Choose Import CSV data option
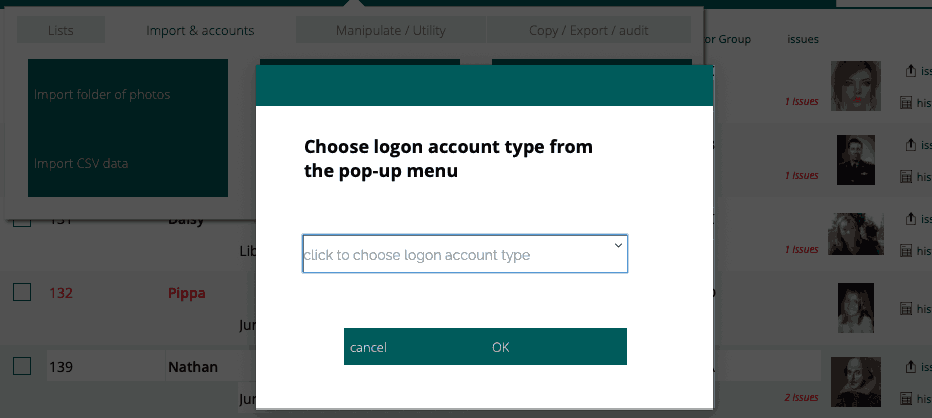 [x=81, y=163]
